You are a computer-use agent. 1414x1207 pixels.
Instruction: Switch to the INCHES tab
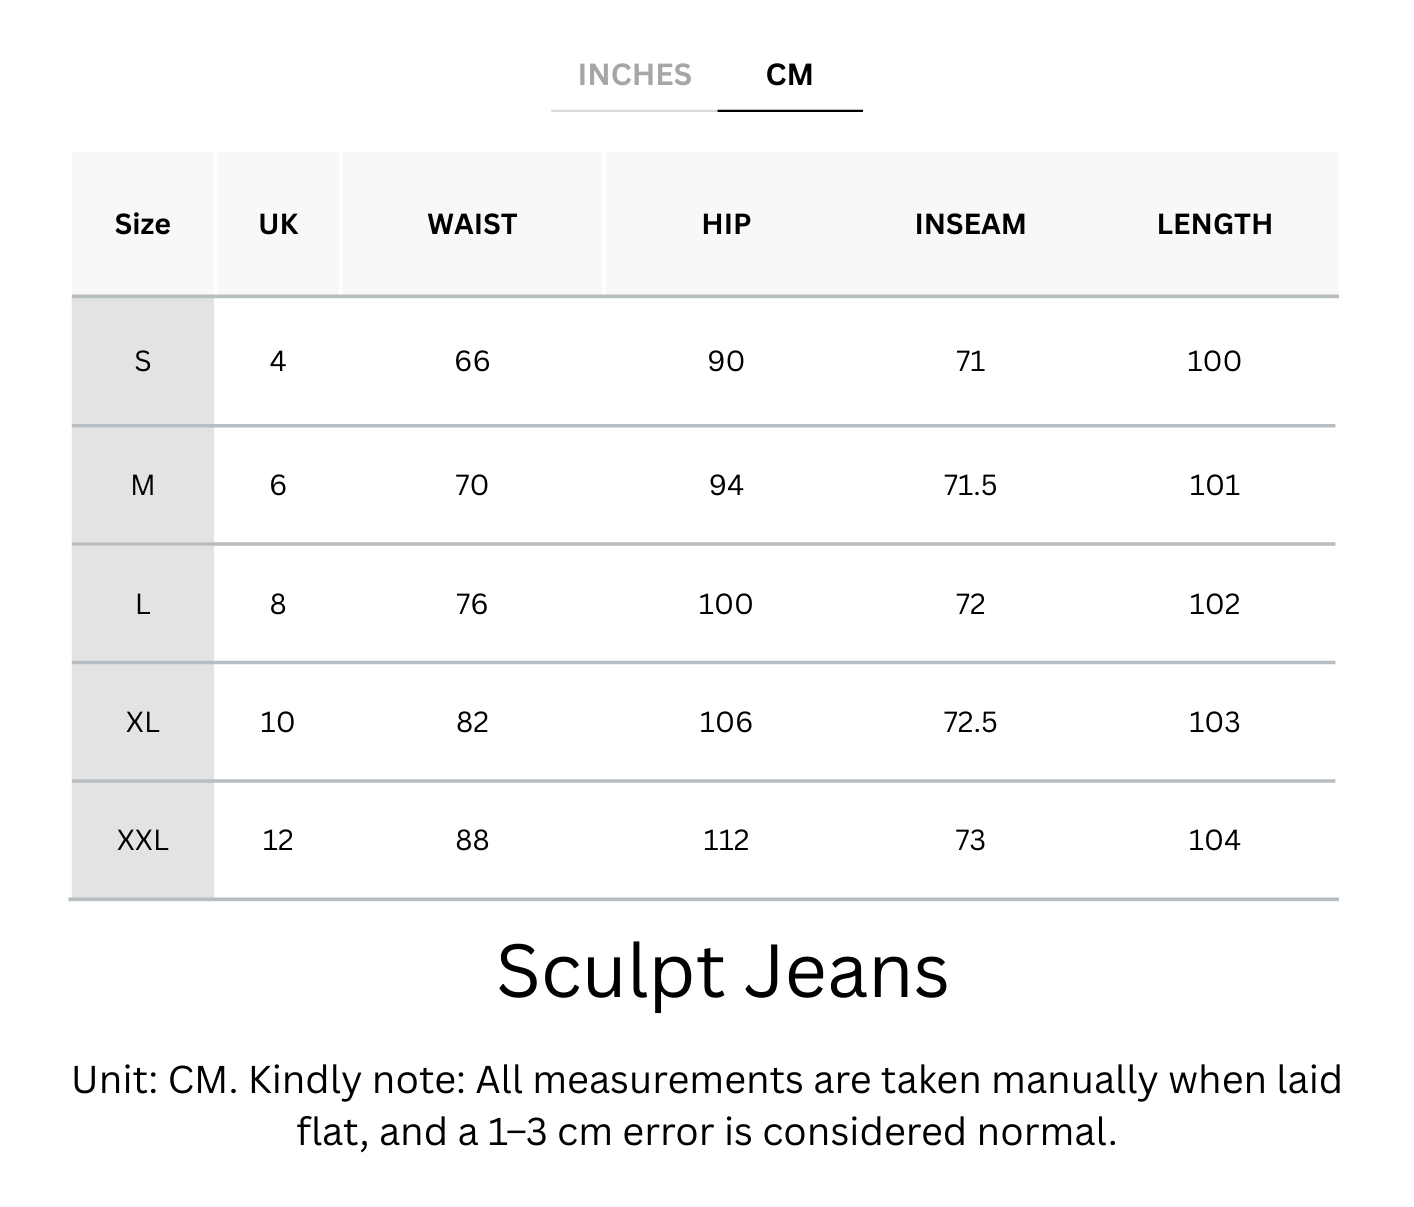click(x=634, y=76)
